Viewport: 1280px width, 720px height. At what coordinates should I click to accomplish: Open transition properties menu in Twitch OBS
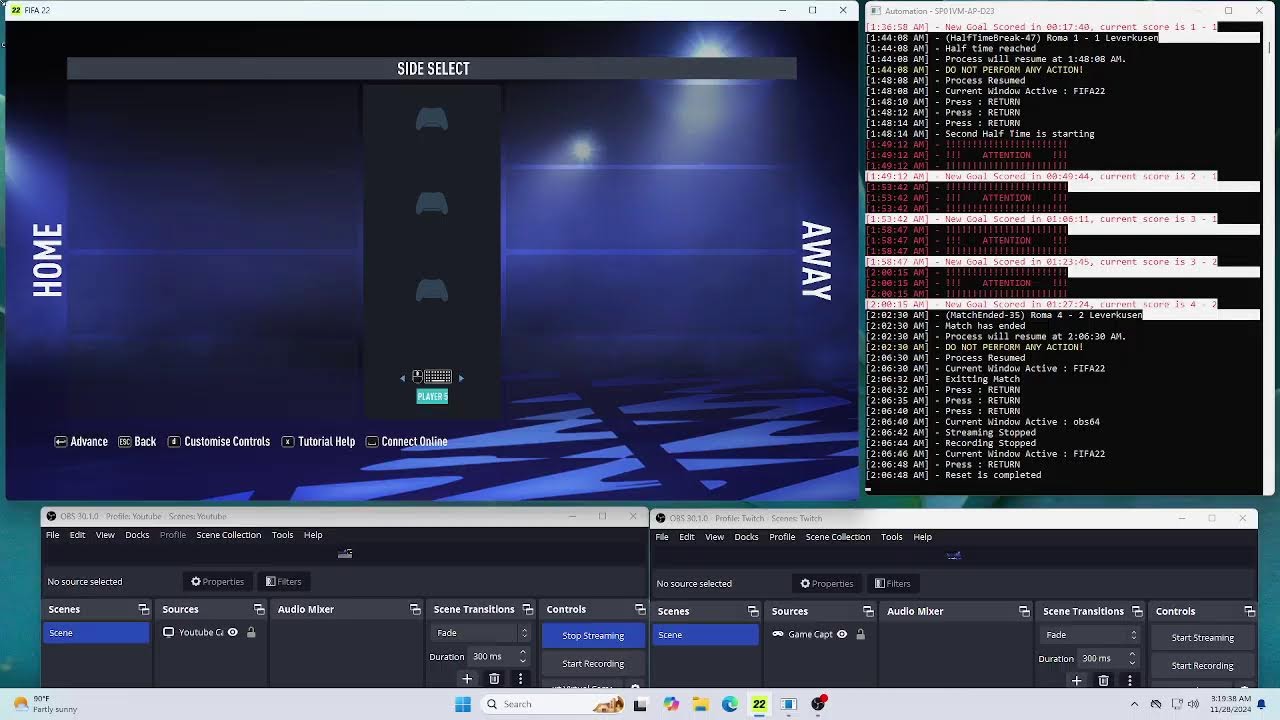click(1130, 681)
